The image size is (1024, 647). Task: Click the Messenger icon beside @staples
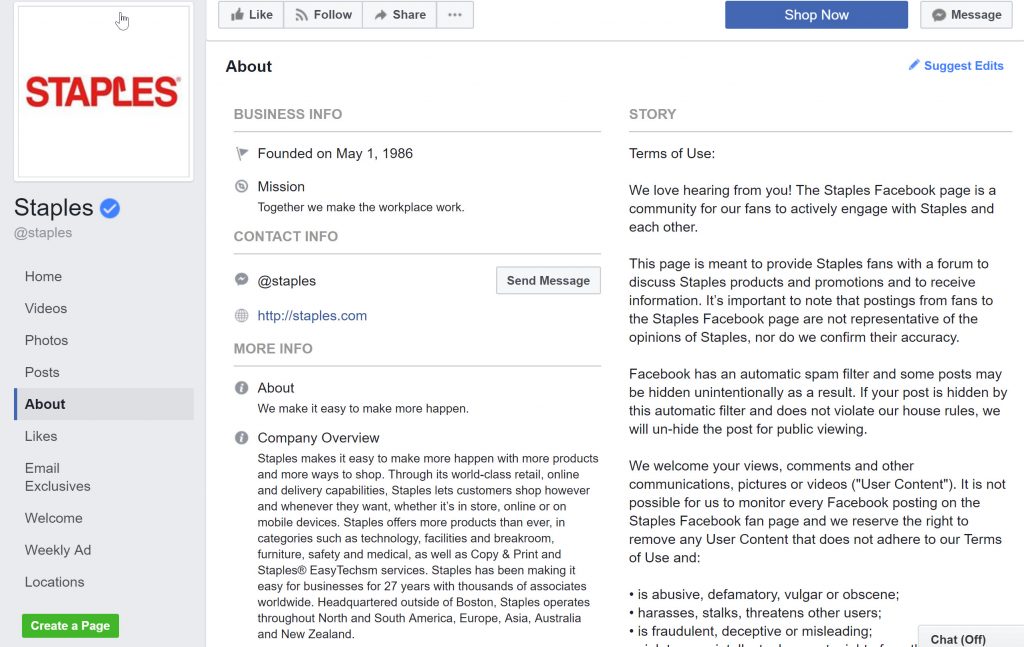(242, 279)
